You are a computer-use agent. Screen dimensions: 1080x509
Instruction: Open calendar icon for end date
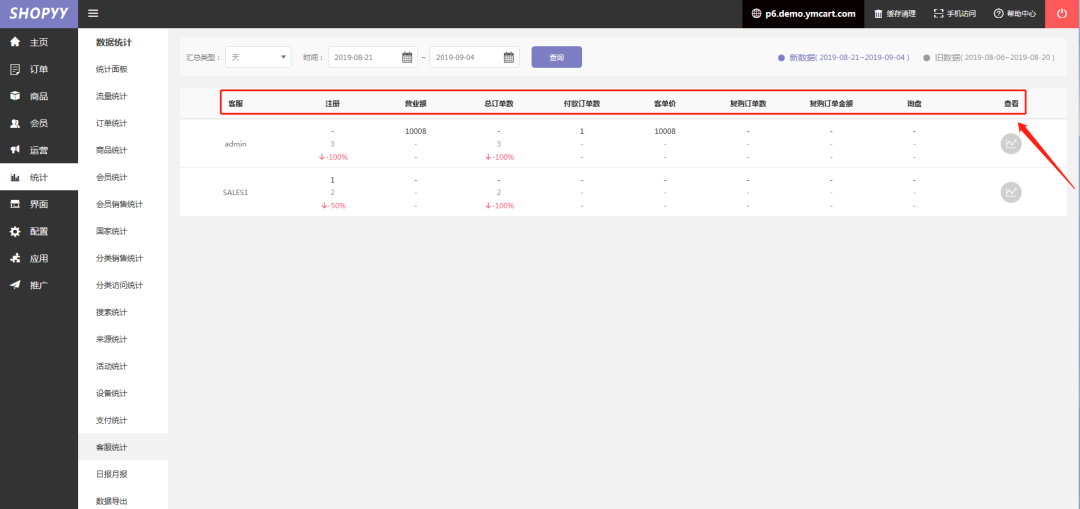[x=509, y=57]
